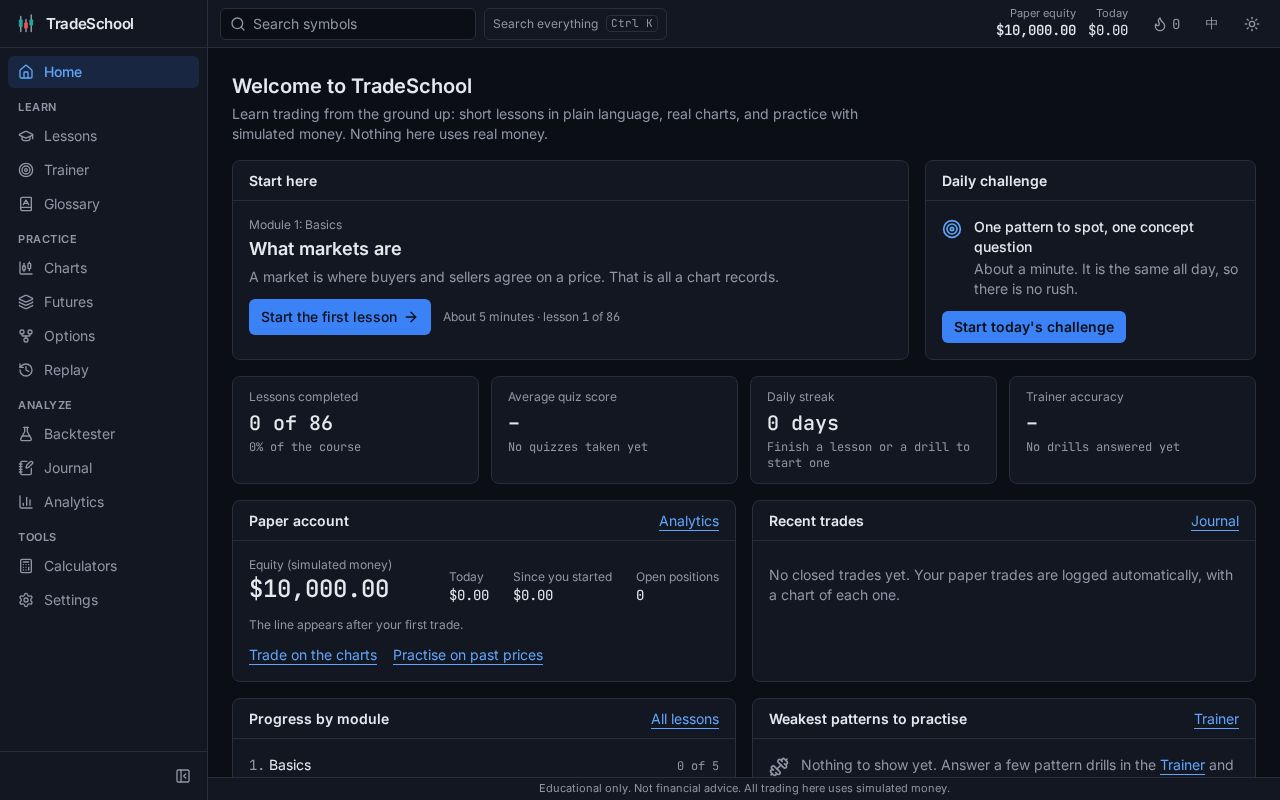Click the Daily streak 0 days card
This screenshot has height=800, width=1280.
pos(873,430)
